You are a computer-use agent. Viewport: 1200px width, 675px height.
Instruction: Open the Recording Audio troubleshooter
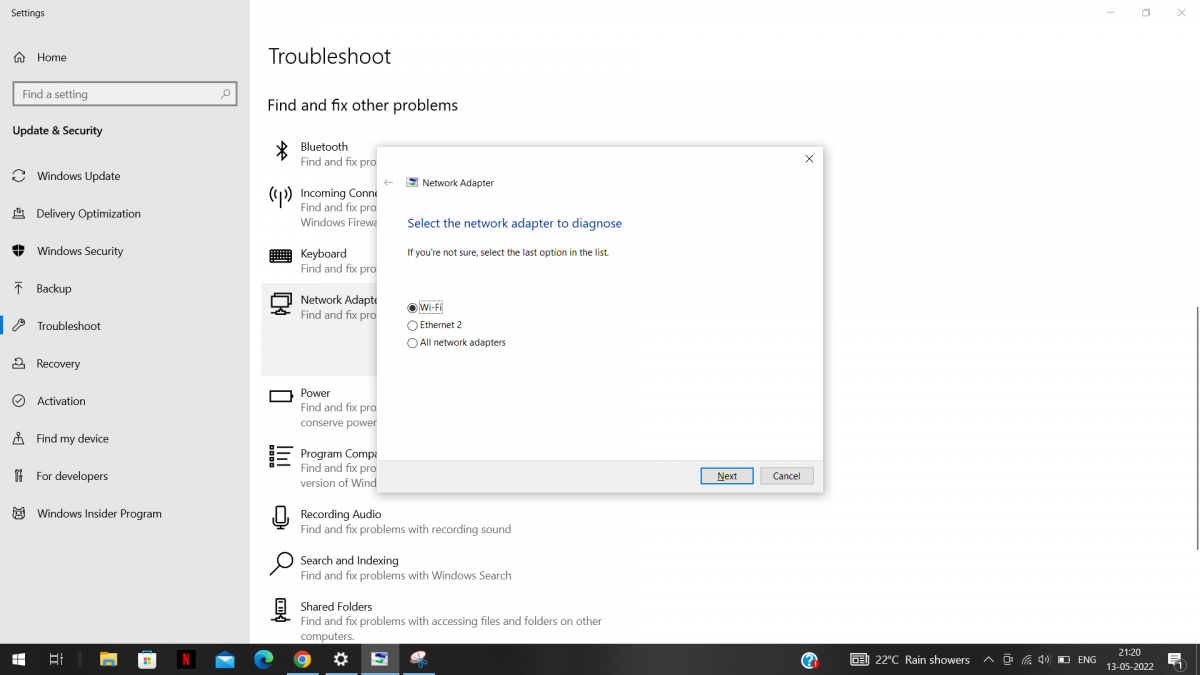coord(280,519)
